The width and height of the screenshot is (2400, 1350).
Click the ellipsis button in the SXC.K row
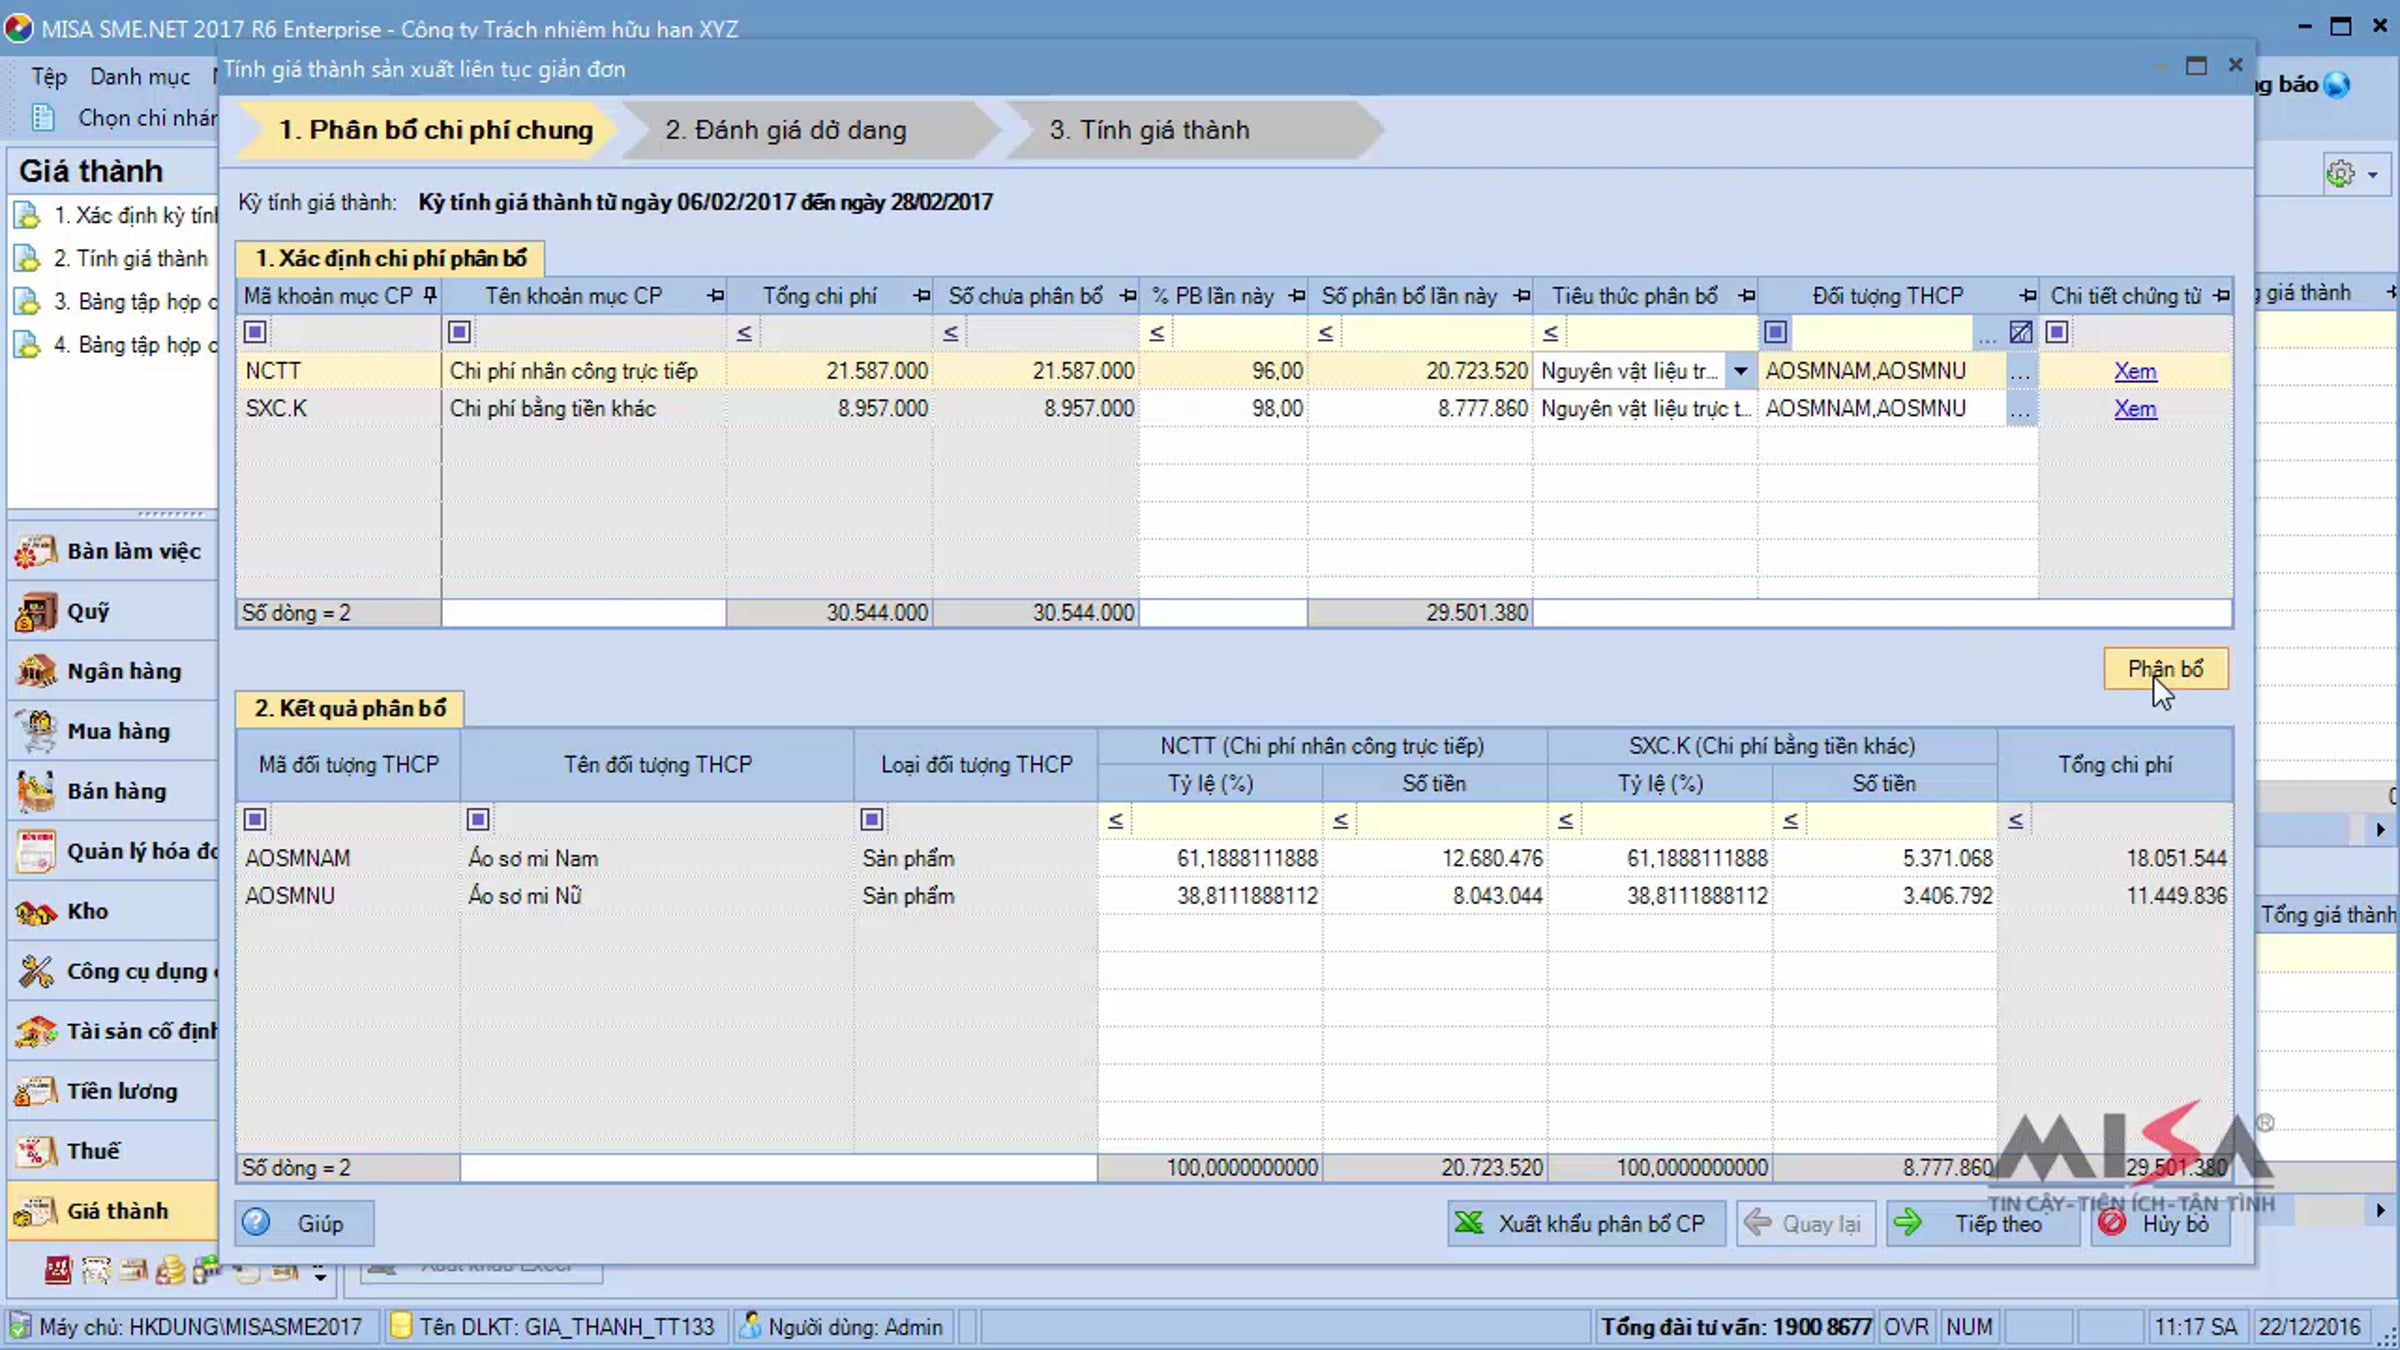(2021, 409)
